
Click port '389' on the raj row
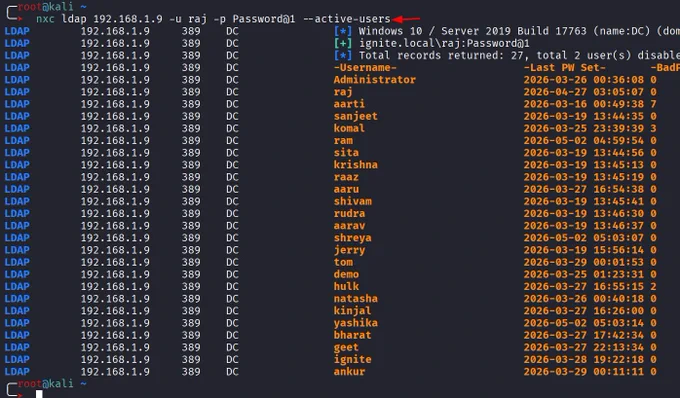click(191, 92)
